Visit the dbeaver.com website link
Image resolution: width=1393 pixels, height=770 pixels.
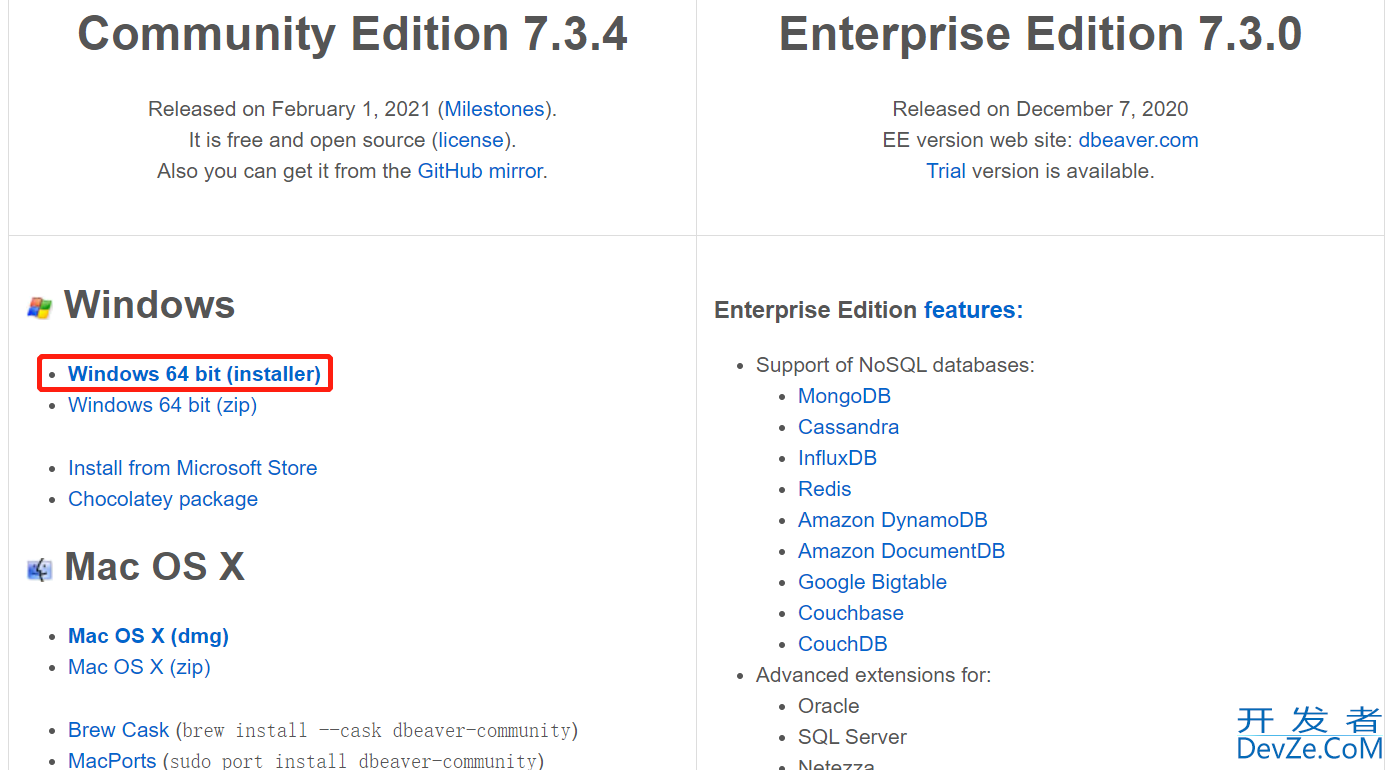(x=1138, y=140)
